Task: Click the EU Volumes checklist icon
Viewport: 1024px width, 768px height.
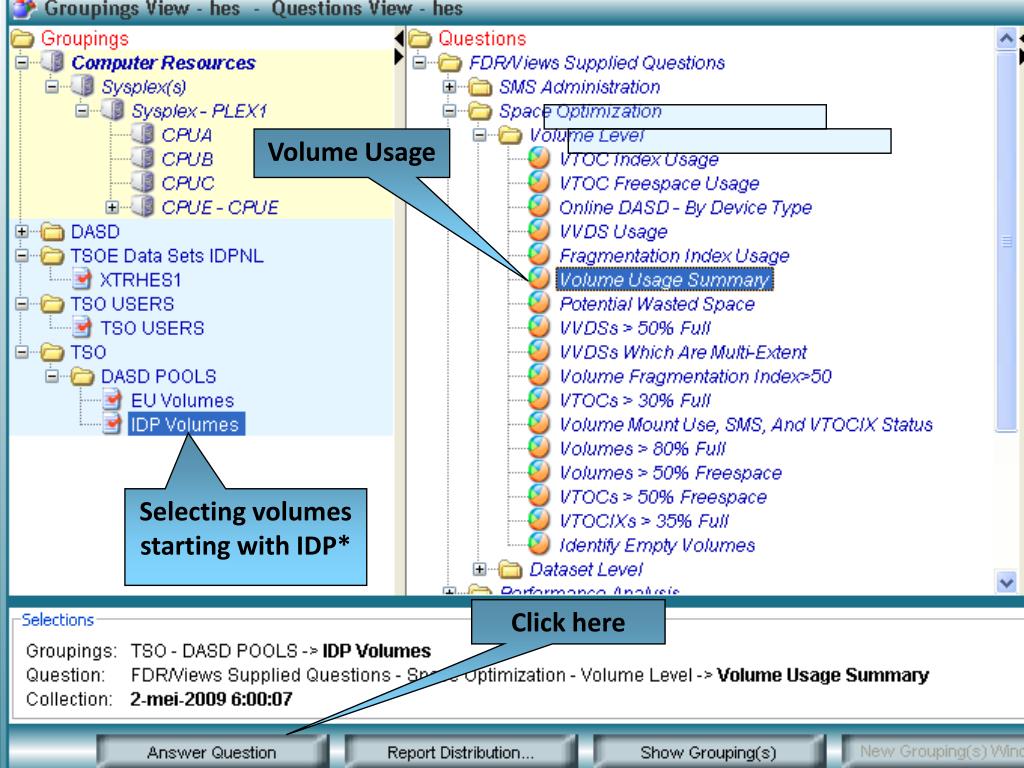Action: click(112, 400)
